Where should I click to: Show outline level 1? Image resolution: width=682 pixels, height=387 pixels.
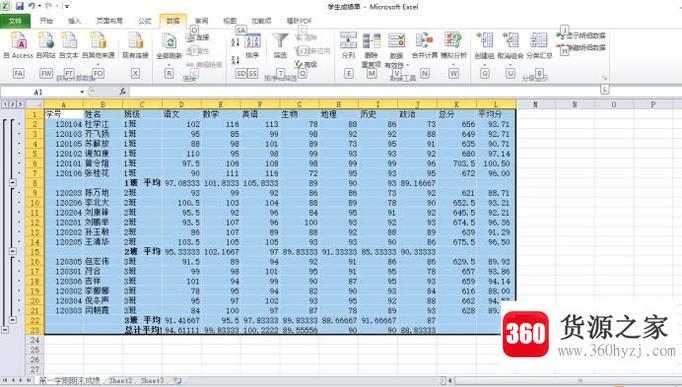5,104
